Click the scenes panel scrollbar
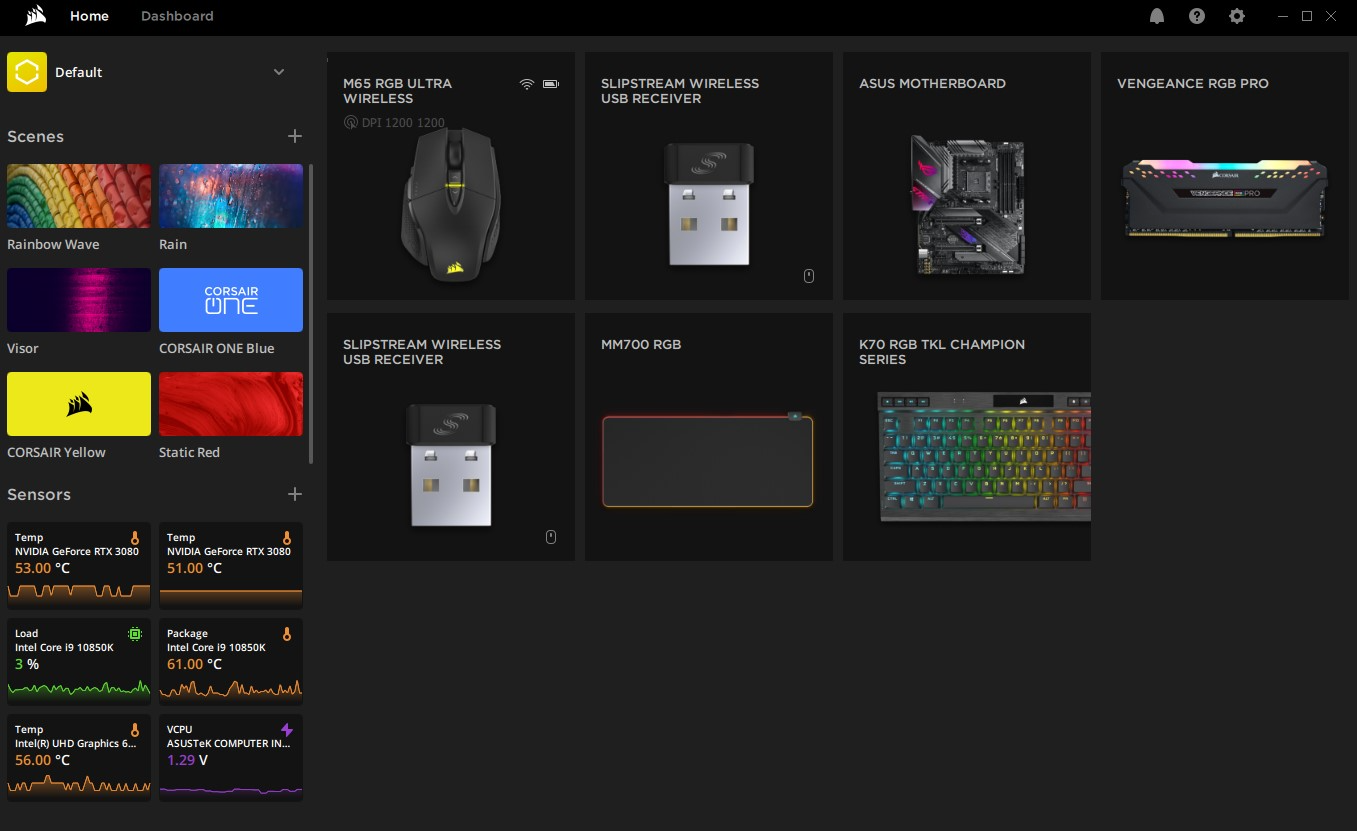 click(x=311, y=314)
